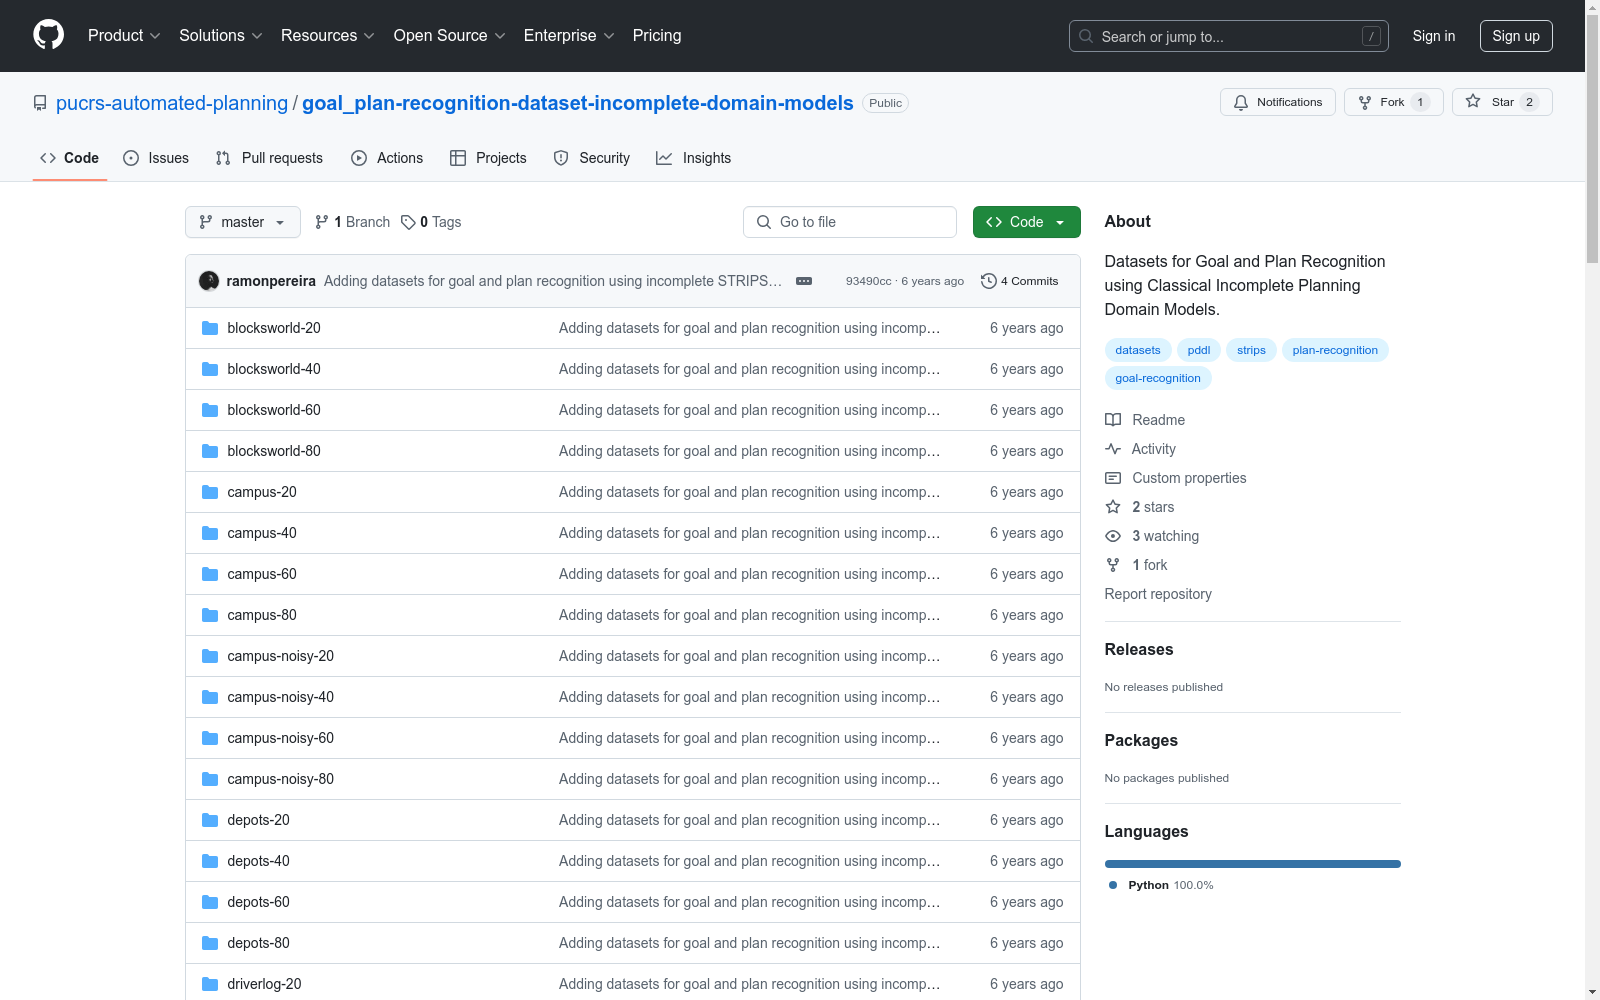Select the pddl topic tag
1600x1000 pixels.
tap(1199, 350)
